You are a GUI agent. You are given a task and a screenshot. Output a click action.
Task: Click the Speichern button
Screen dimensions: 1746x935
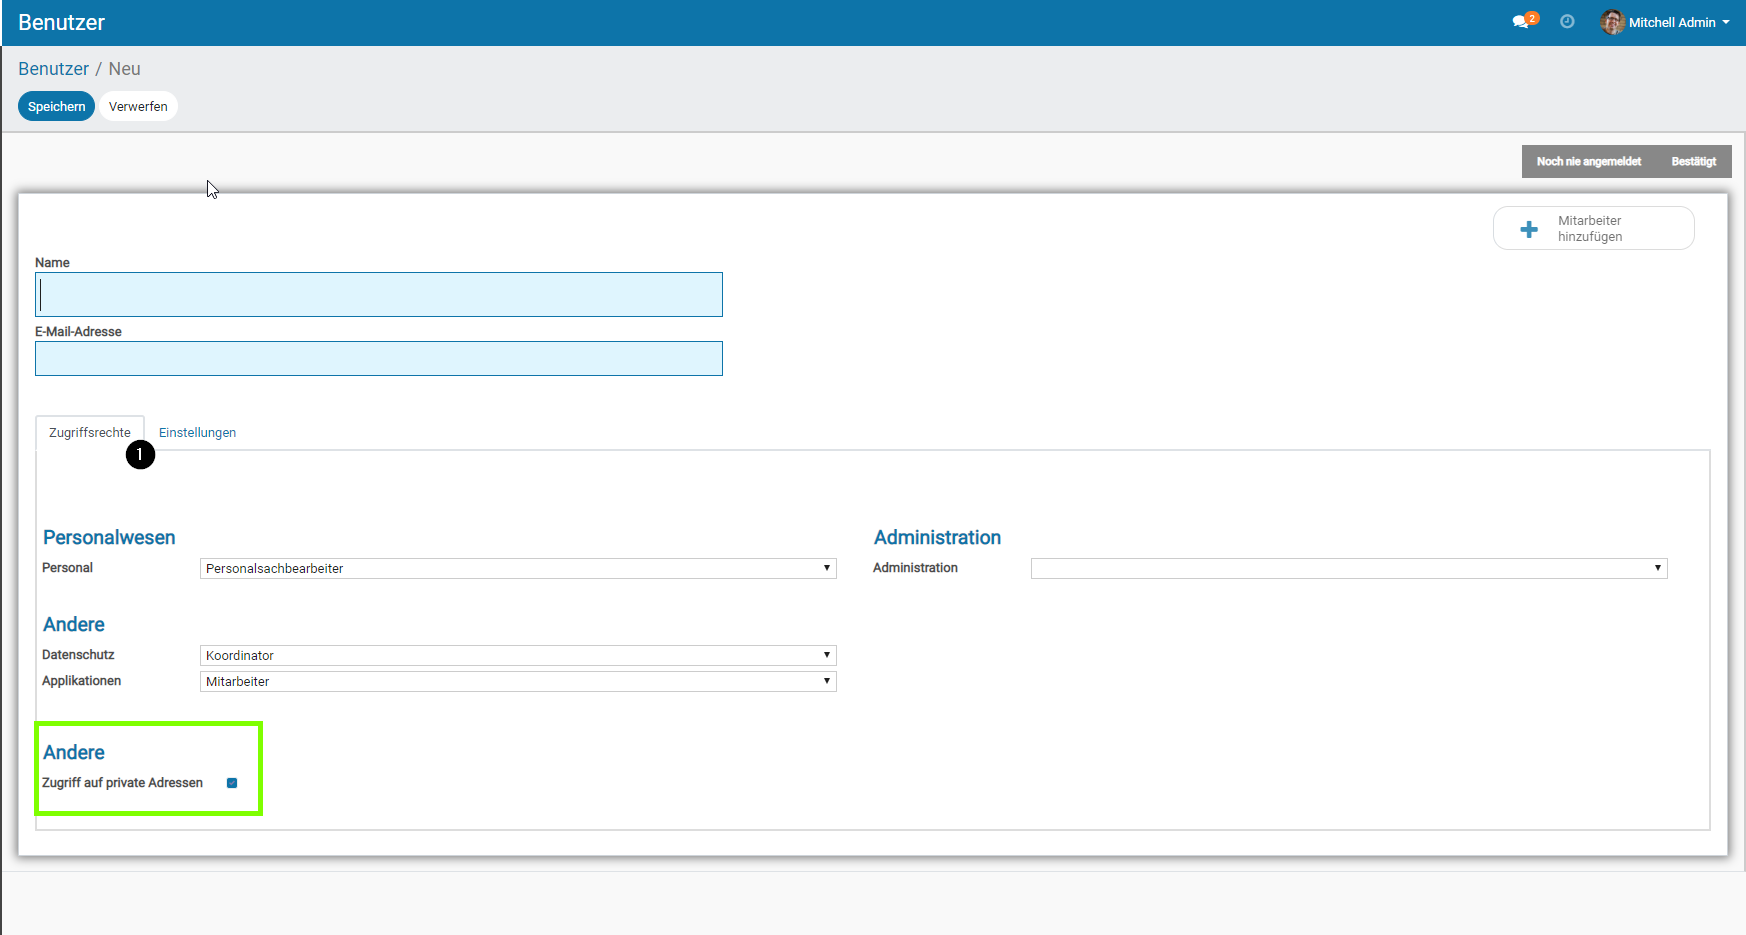tap(56, 106)
